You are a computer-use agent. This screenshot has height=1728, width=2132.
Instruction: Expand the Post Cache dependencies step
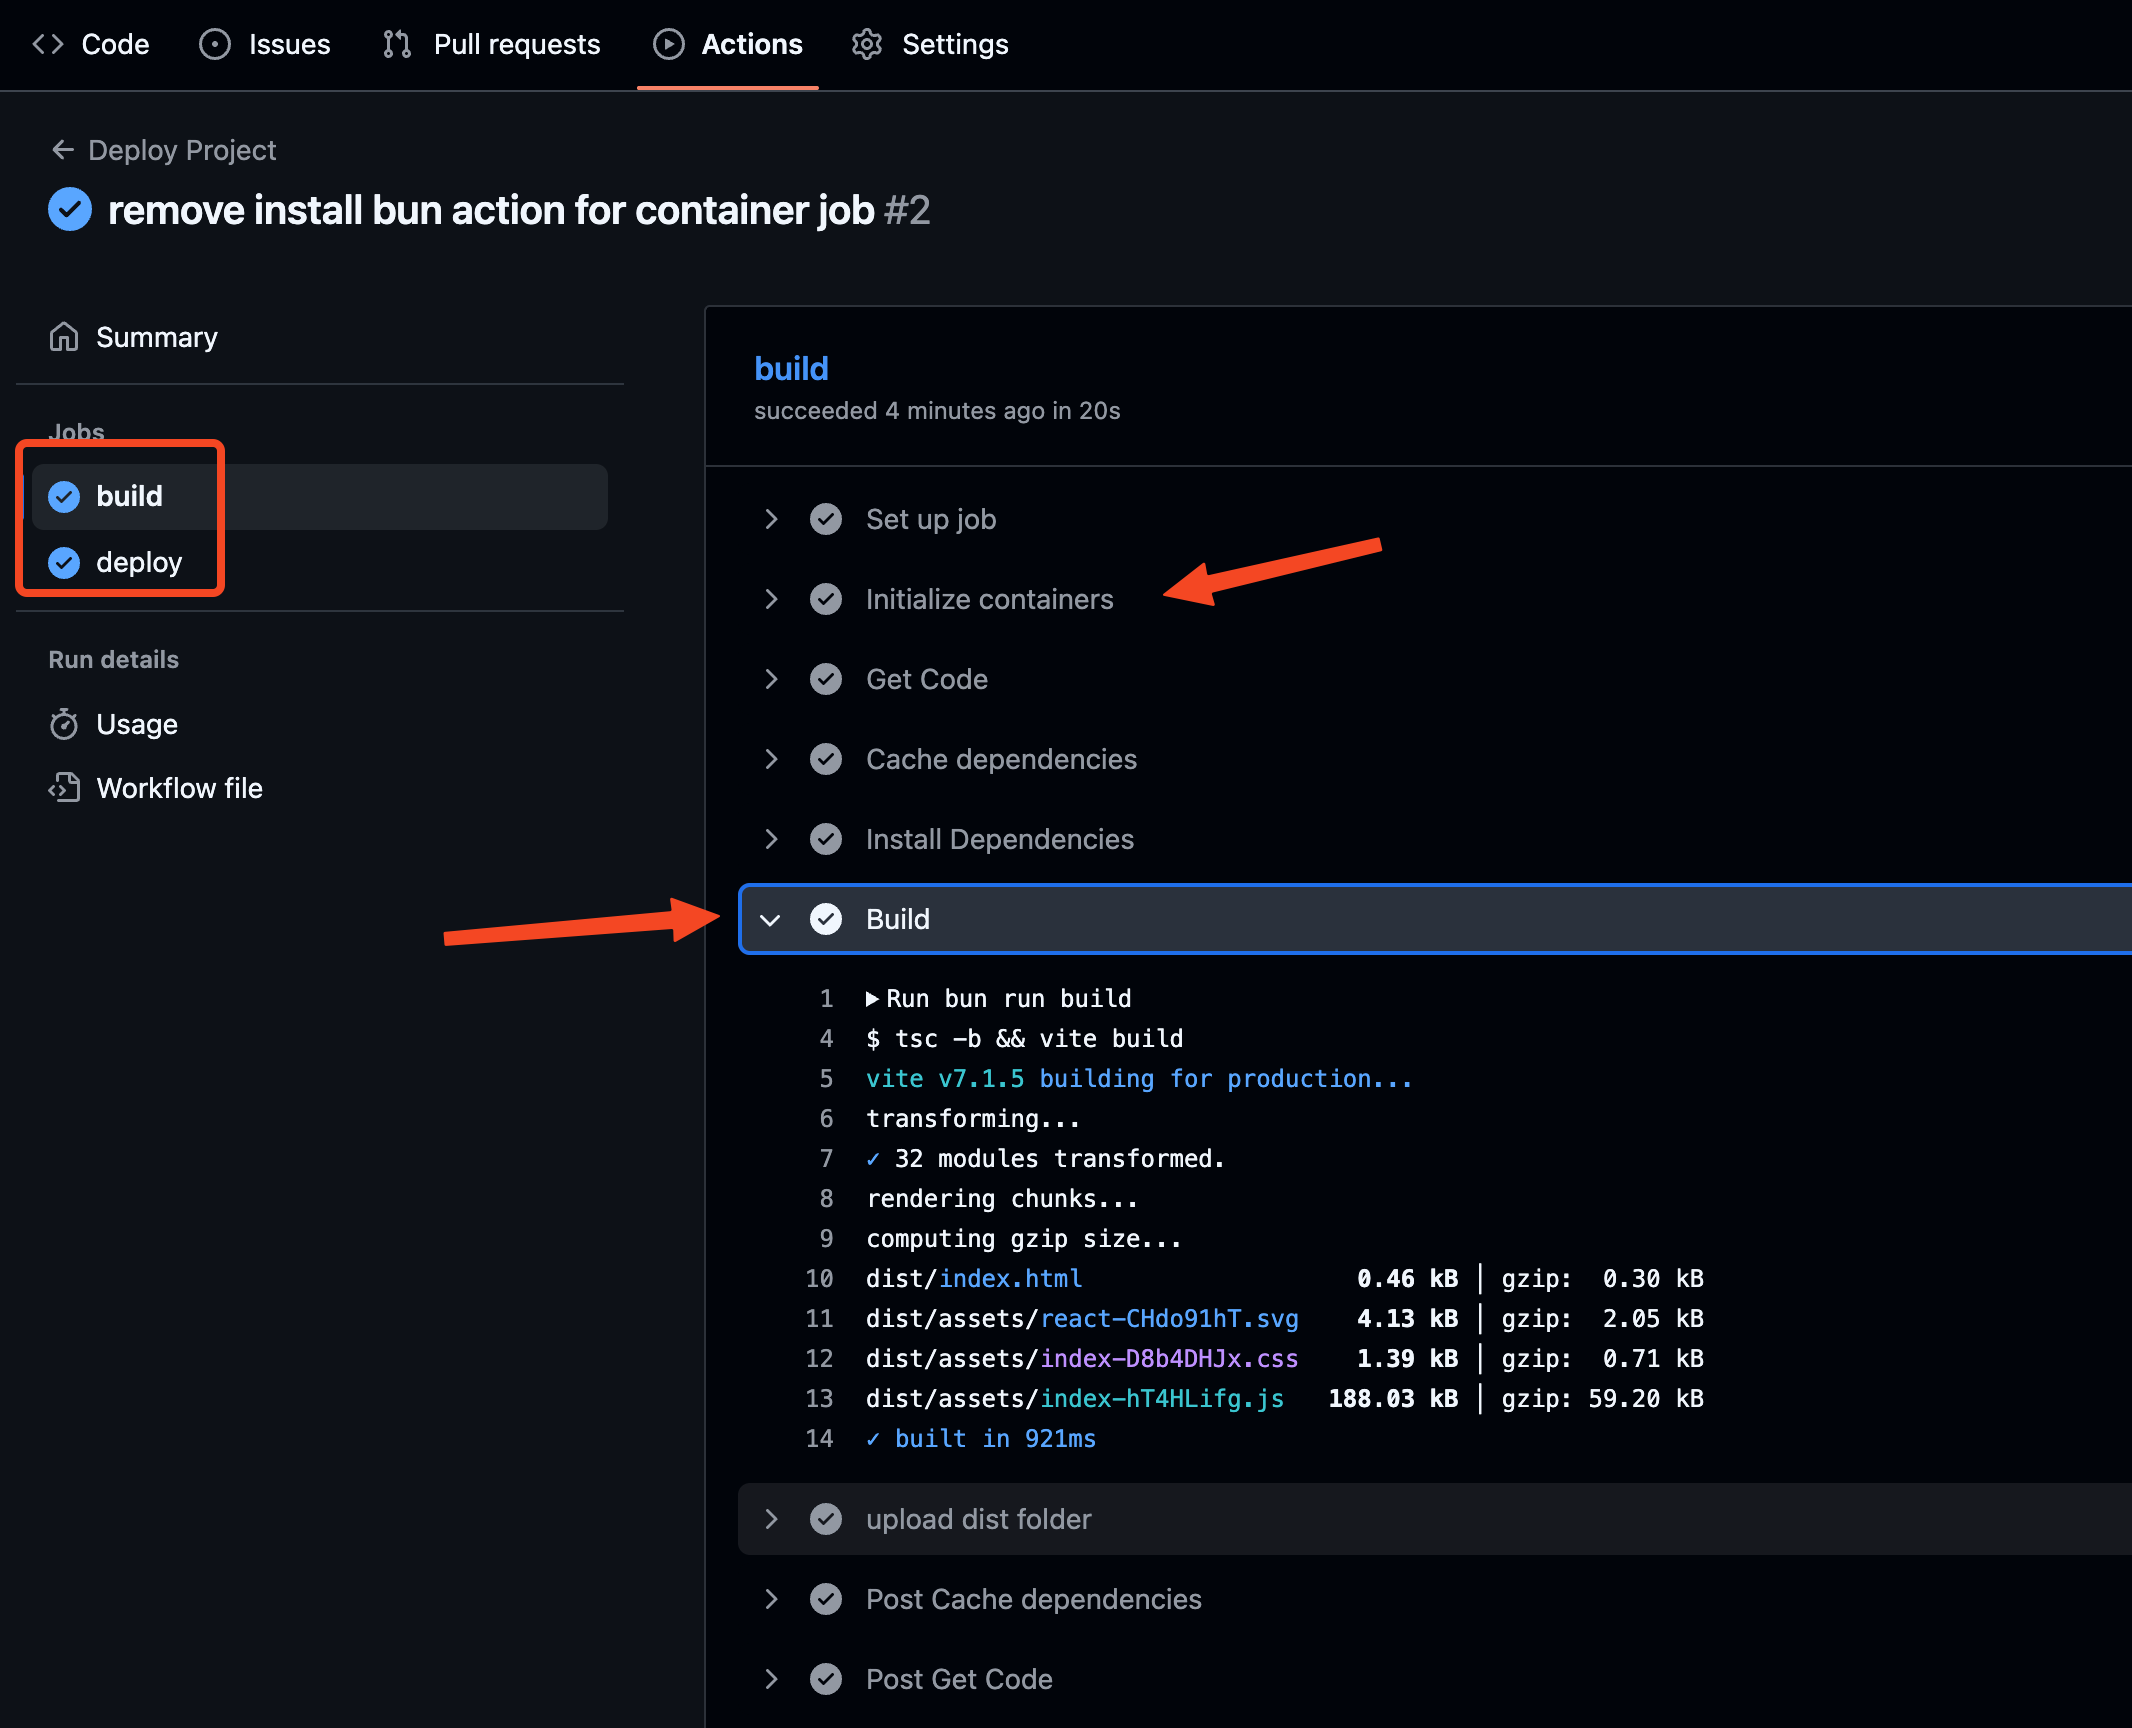(771, 1599)
